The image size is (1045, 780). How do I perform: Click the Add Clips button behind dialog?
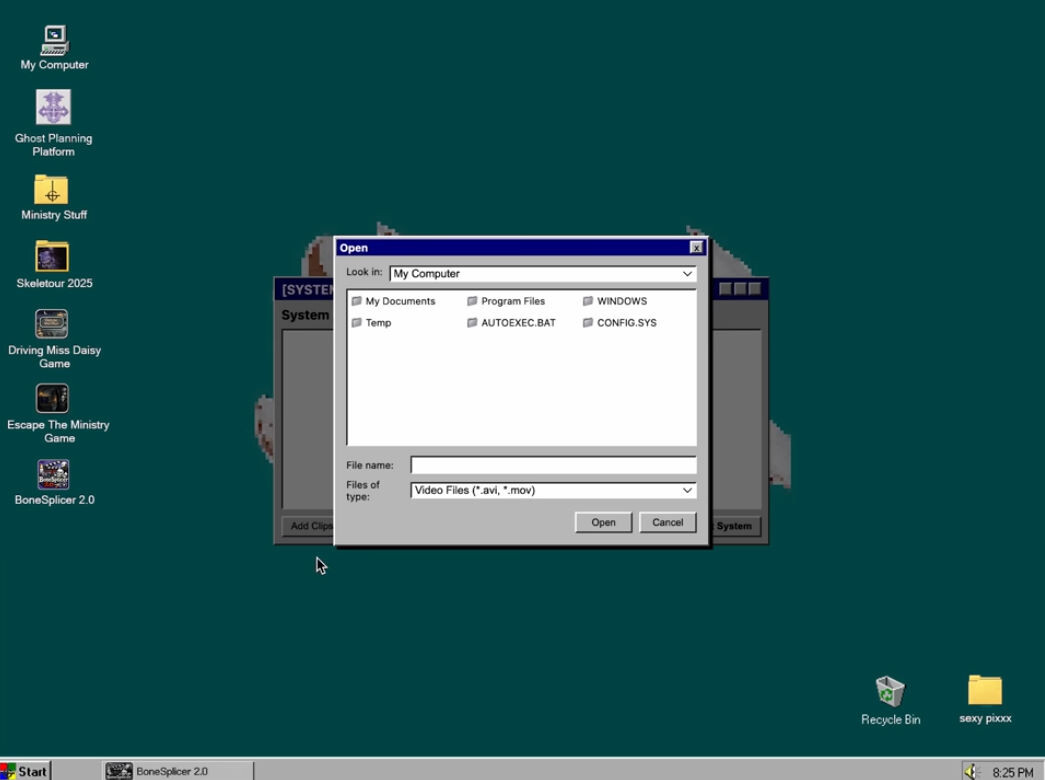click(308, 525)
